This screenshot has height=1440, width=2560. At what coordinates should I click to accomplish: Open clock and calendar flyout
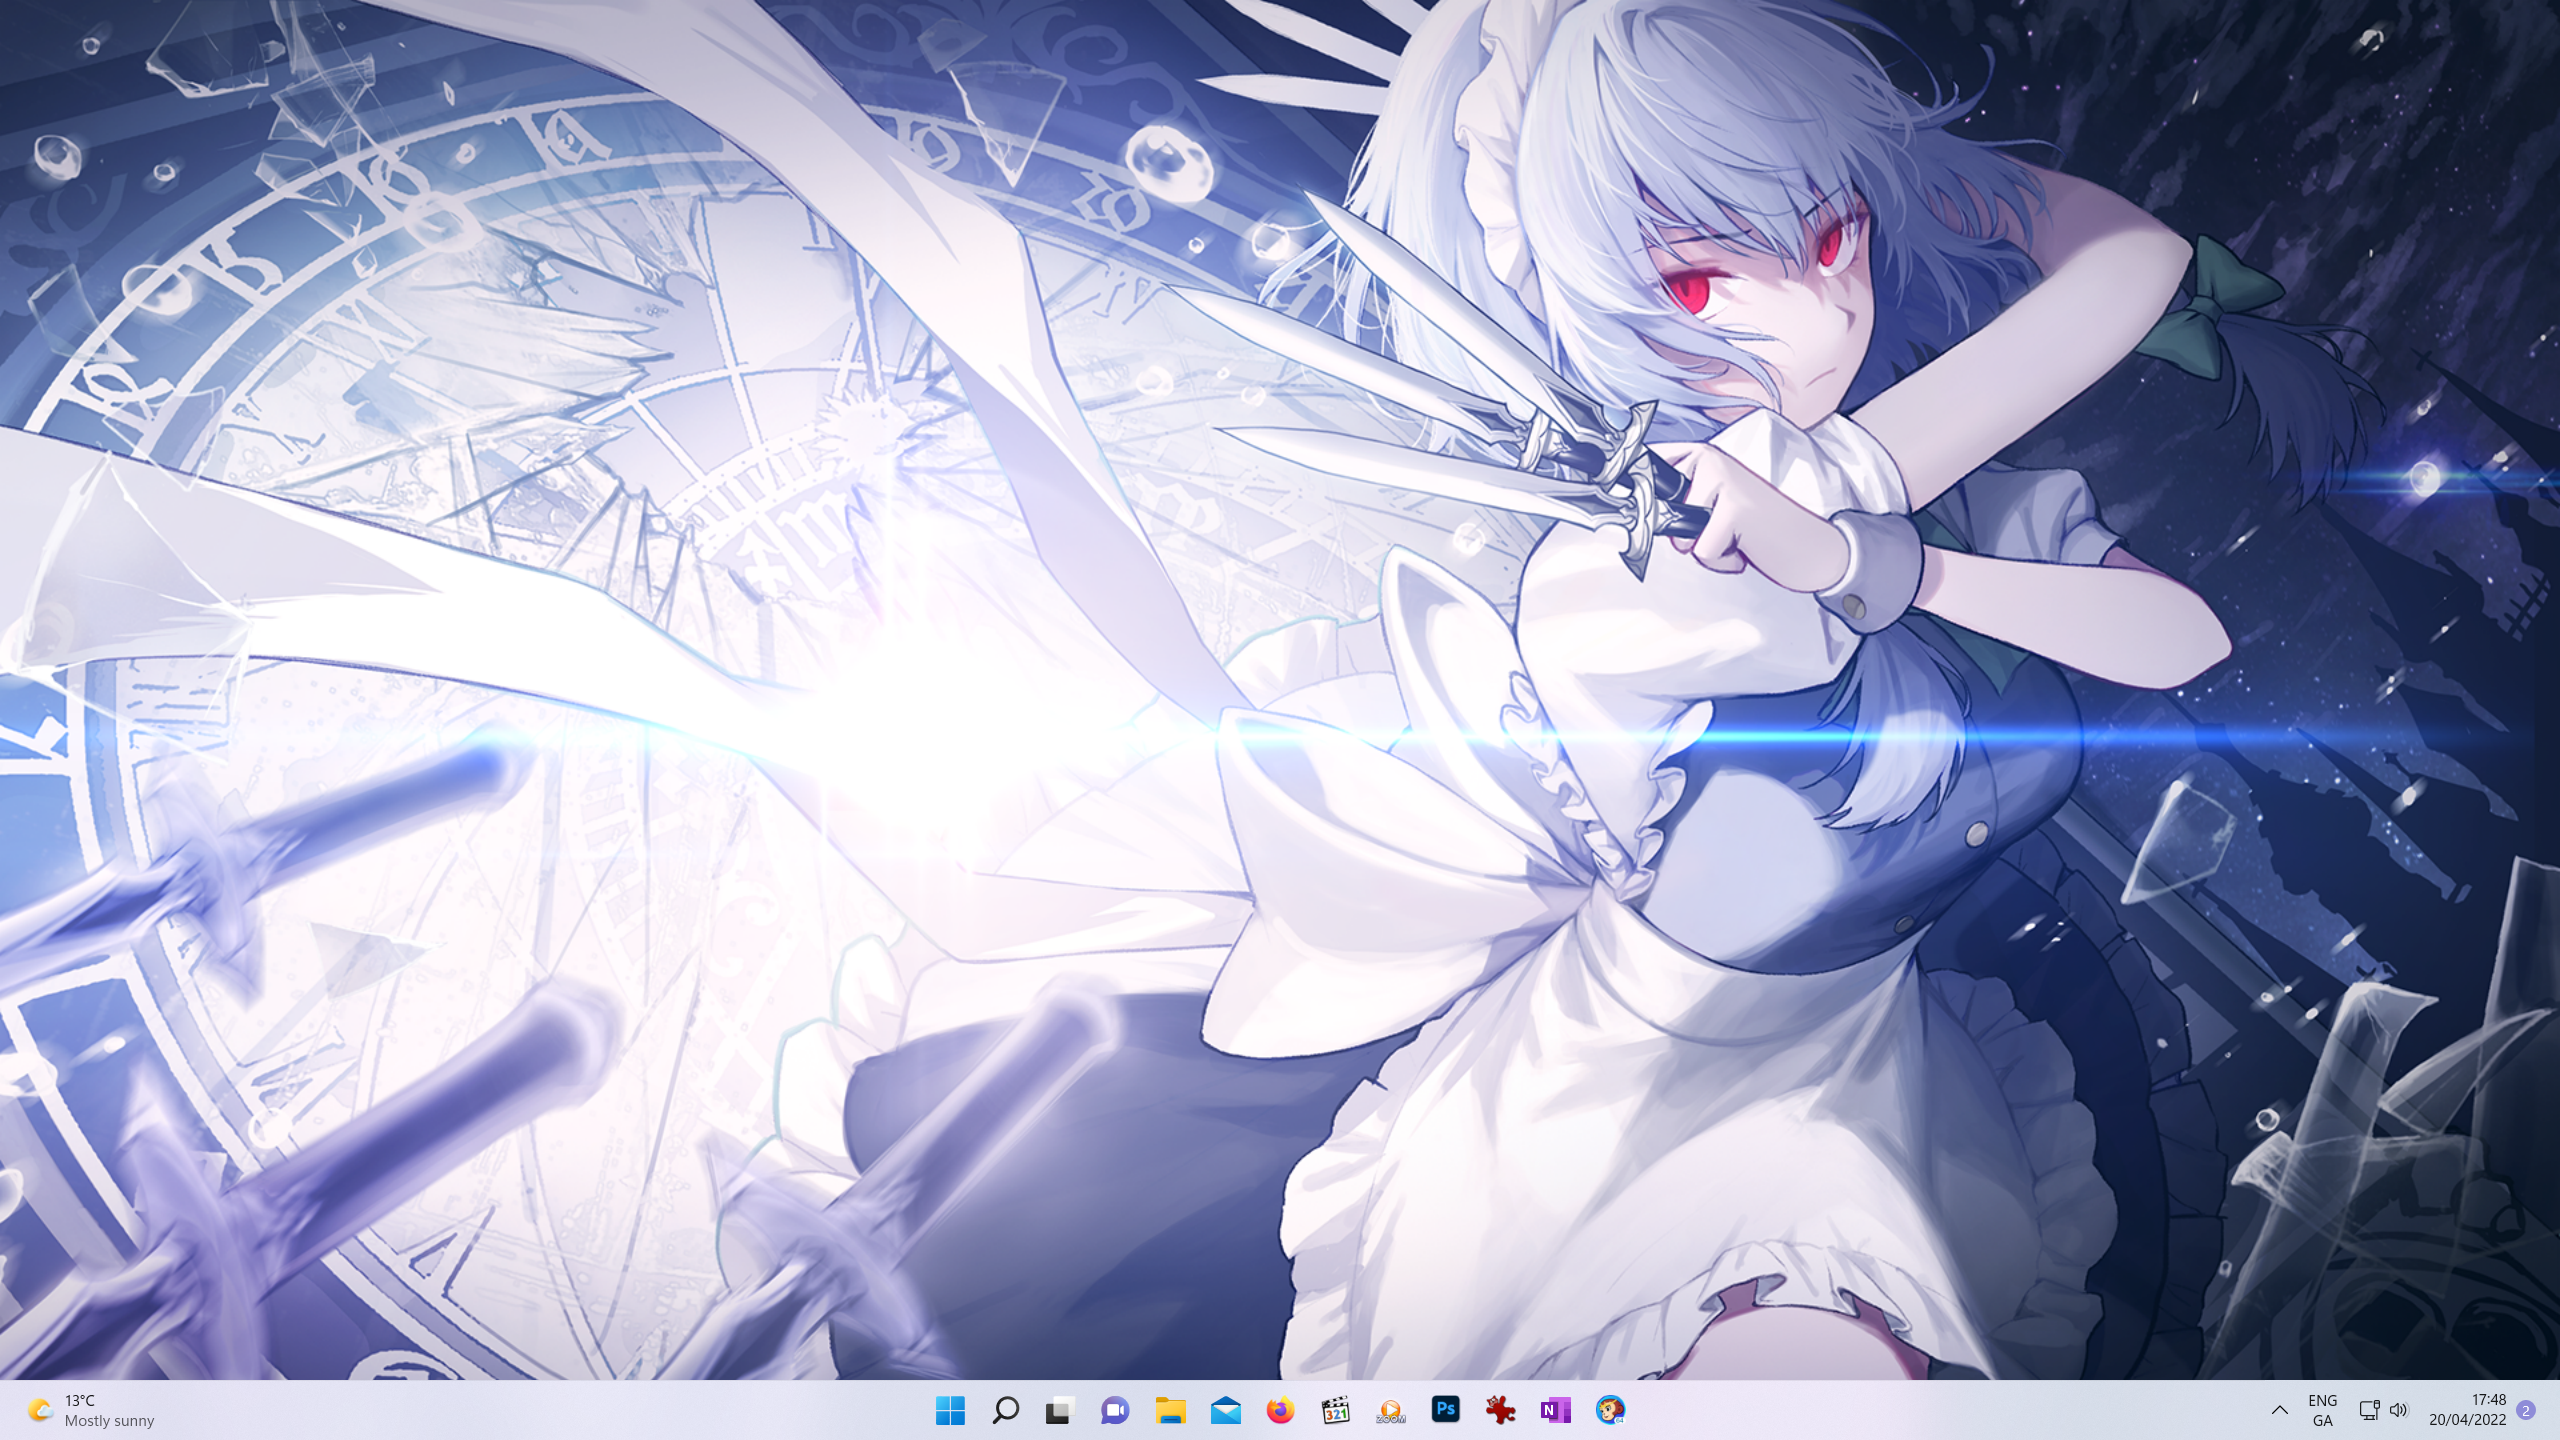click(x=2467, y=1410)
